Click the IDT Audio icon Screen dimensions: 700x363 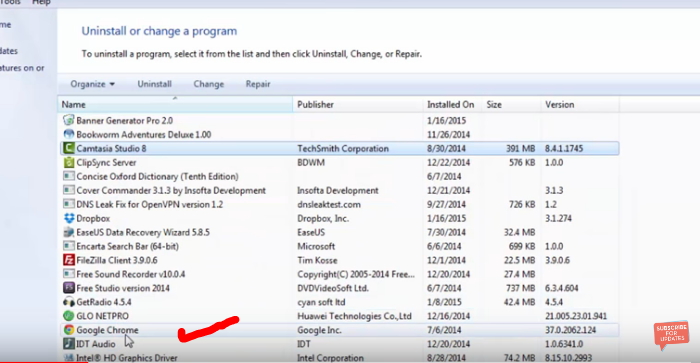pyautogui.click(x=68, y=344)
